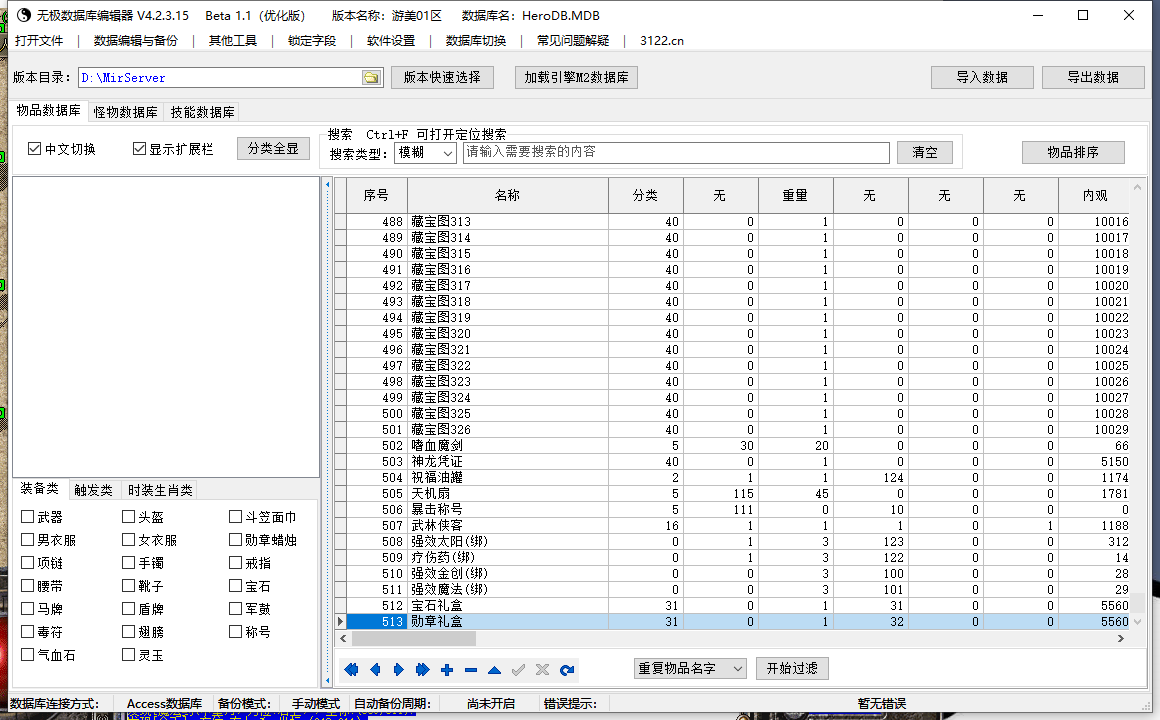This screenshot has height=720, width=1160.
Task: Click the search content input field
Action: click(x=676, y=152)
